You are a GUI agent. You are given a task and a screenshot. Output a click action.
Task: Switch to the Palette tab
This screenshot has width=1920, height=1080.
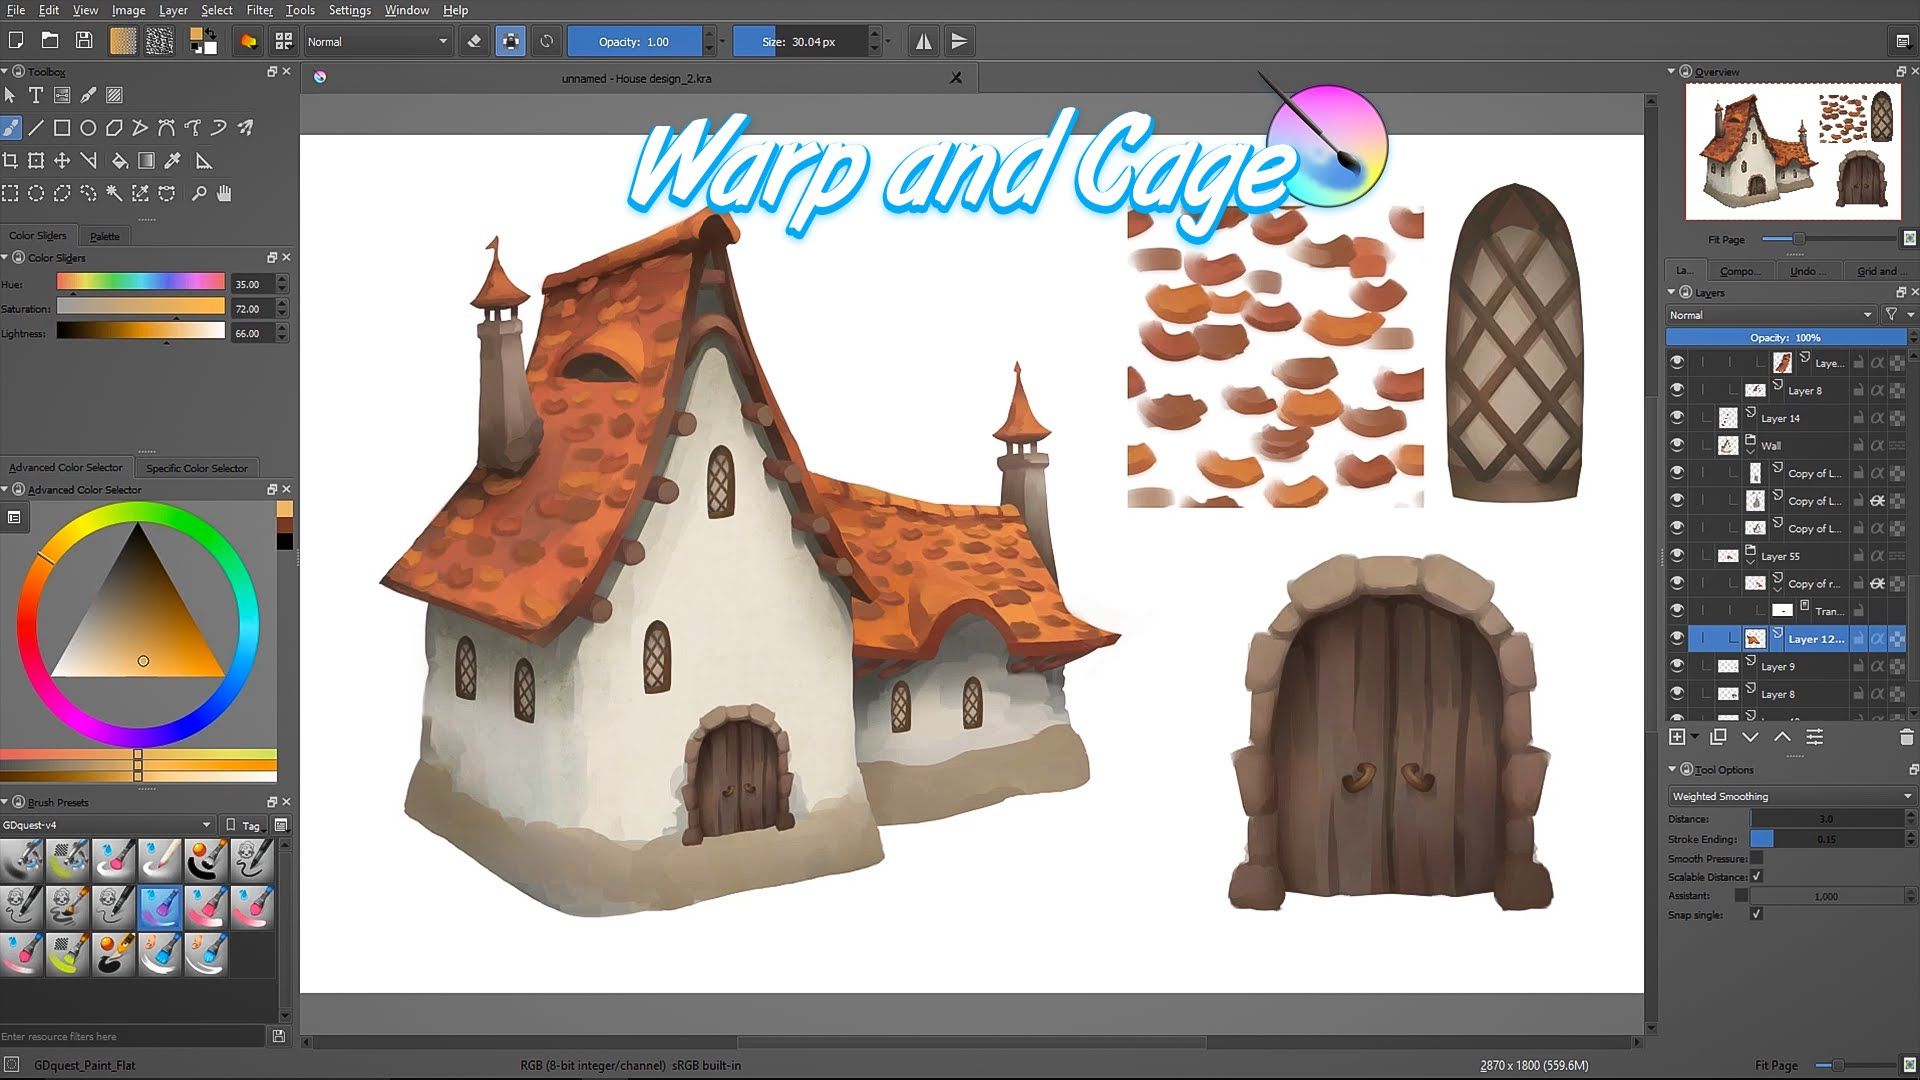[x=105, y=236]
